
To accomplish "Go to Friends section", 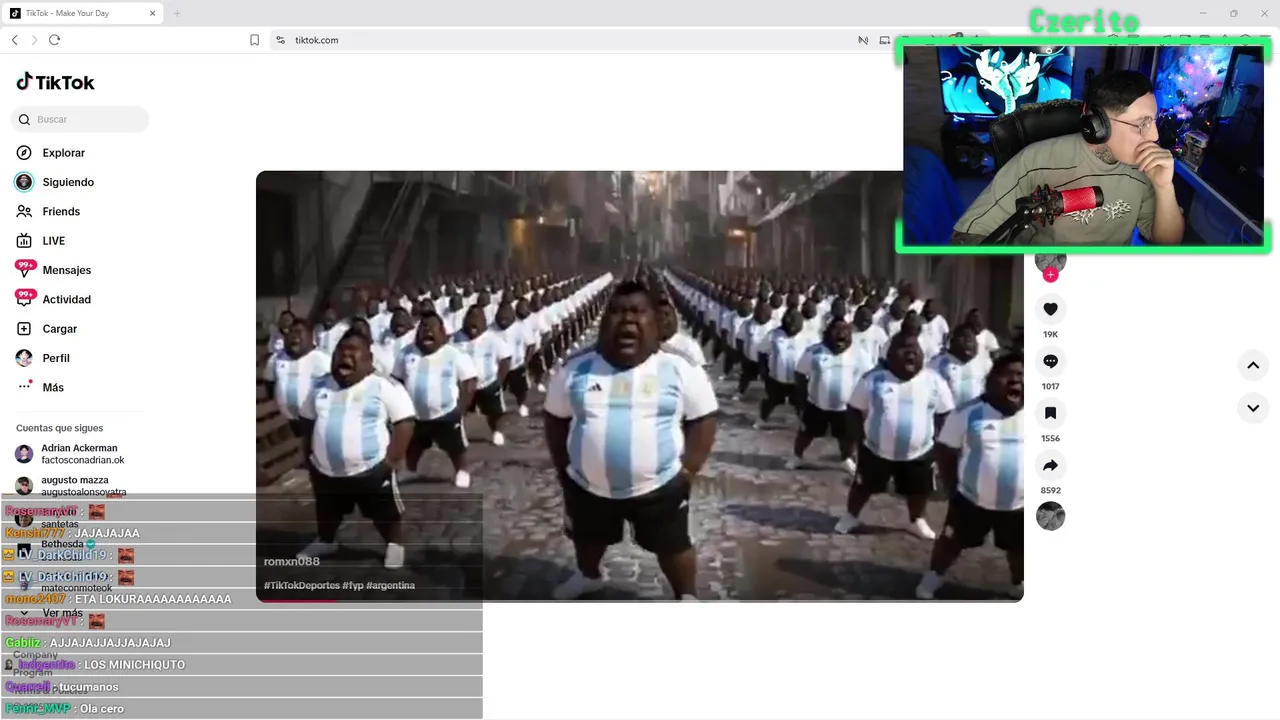I will coord(61,212).
